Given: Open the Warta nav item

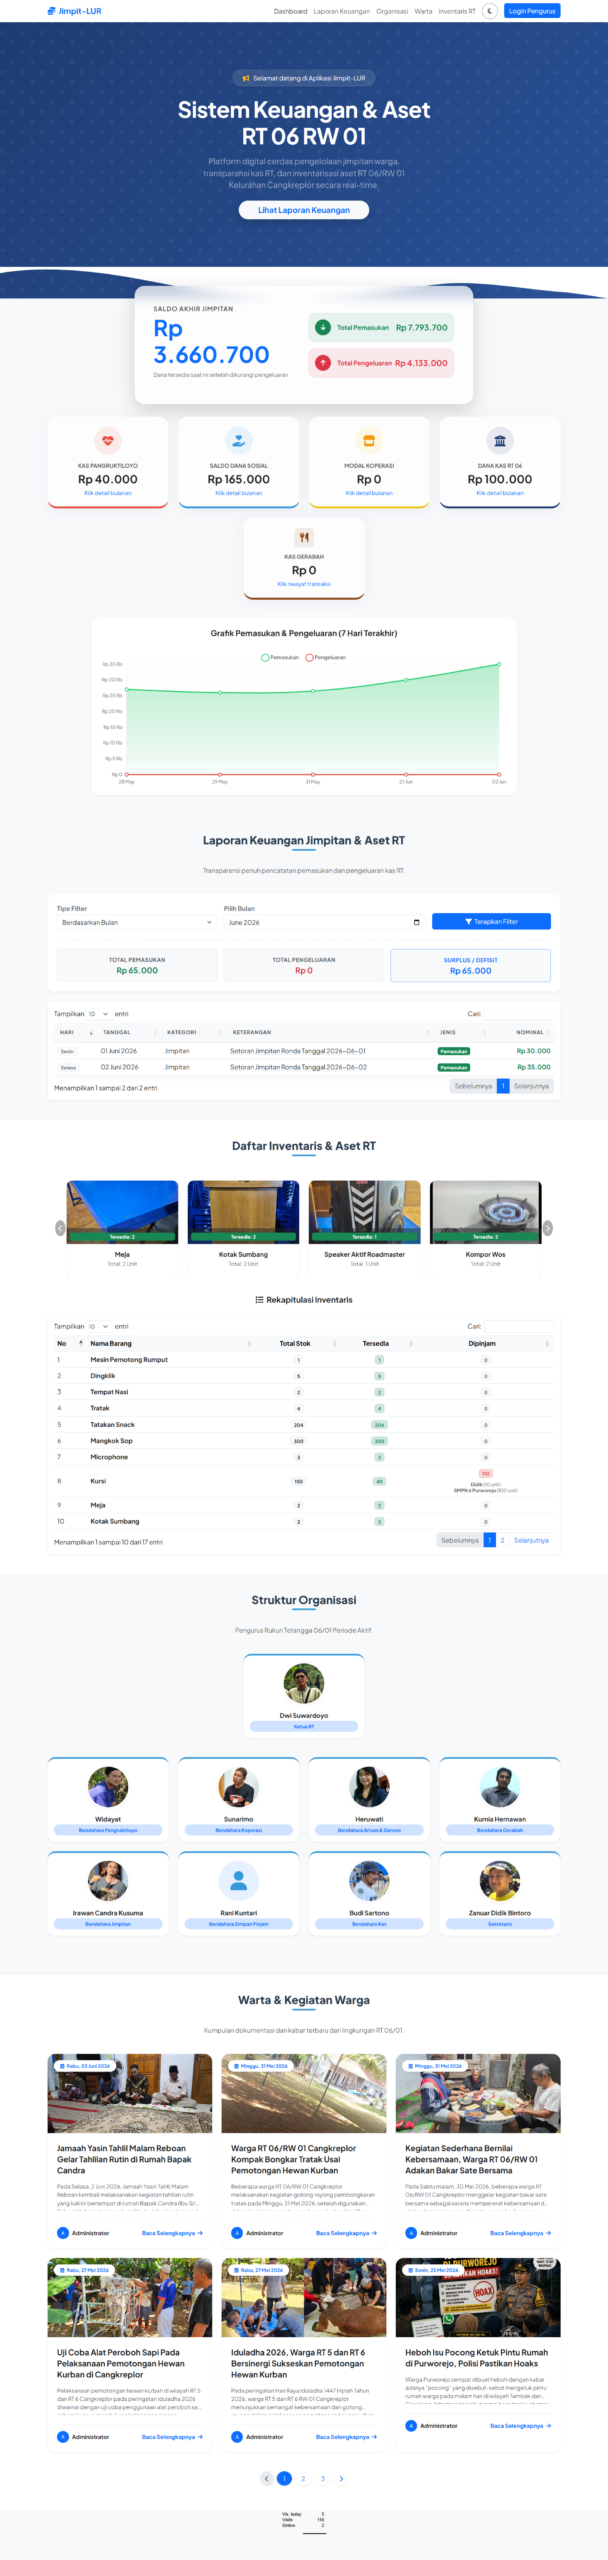Looking at the screenshot, I should click(x=423, y=11).
